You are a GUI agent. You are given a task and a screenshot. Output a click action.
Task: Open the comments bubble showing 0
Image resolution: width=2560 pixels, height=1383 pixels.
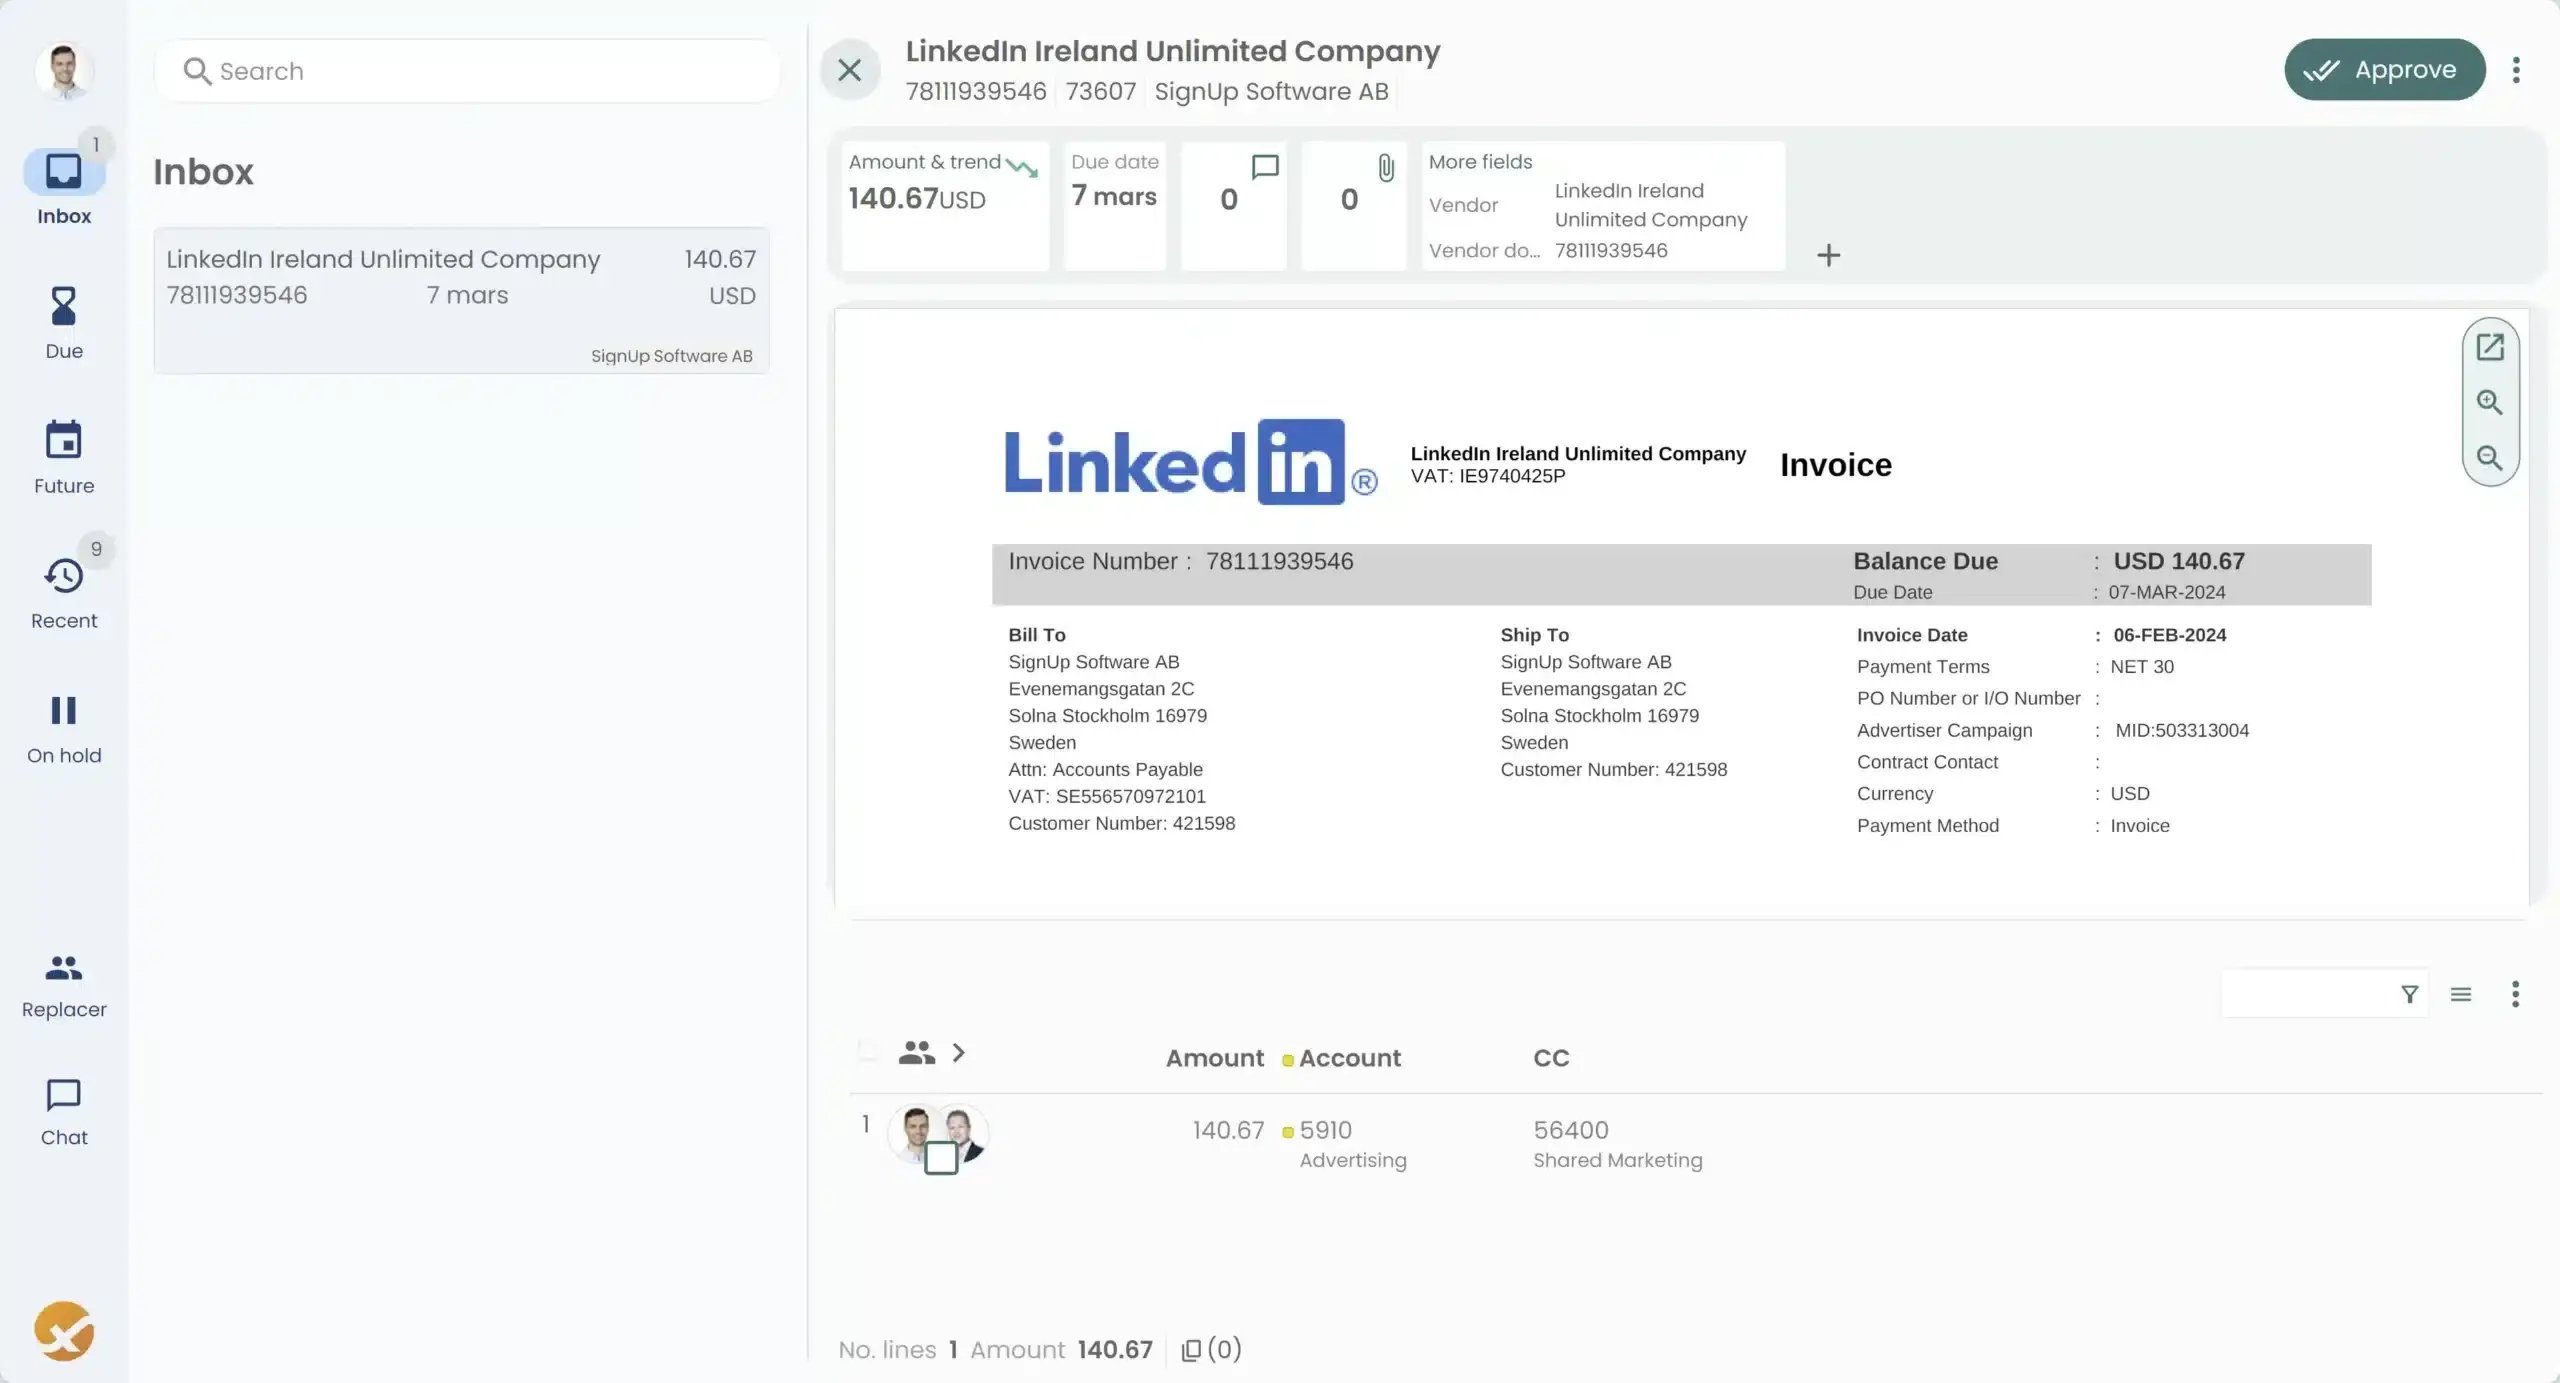coord(1233,200)
